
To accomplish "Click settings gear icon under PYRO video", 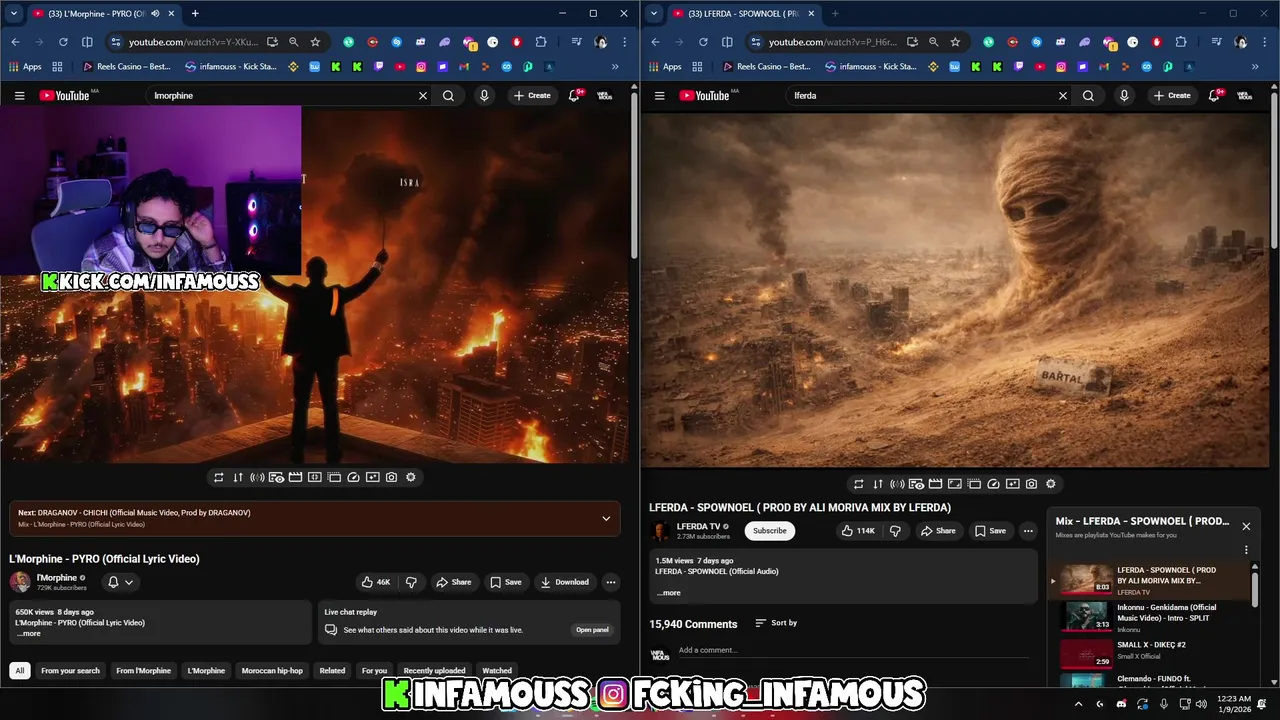I will [x=411, y=477].
